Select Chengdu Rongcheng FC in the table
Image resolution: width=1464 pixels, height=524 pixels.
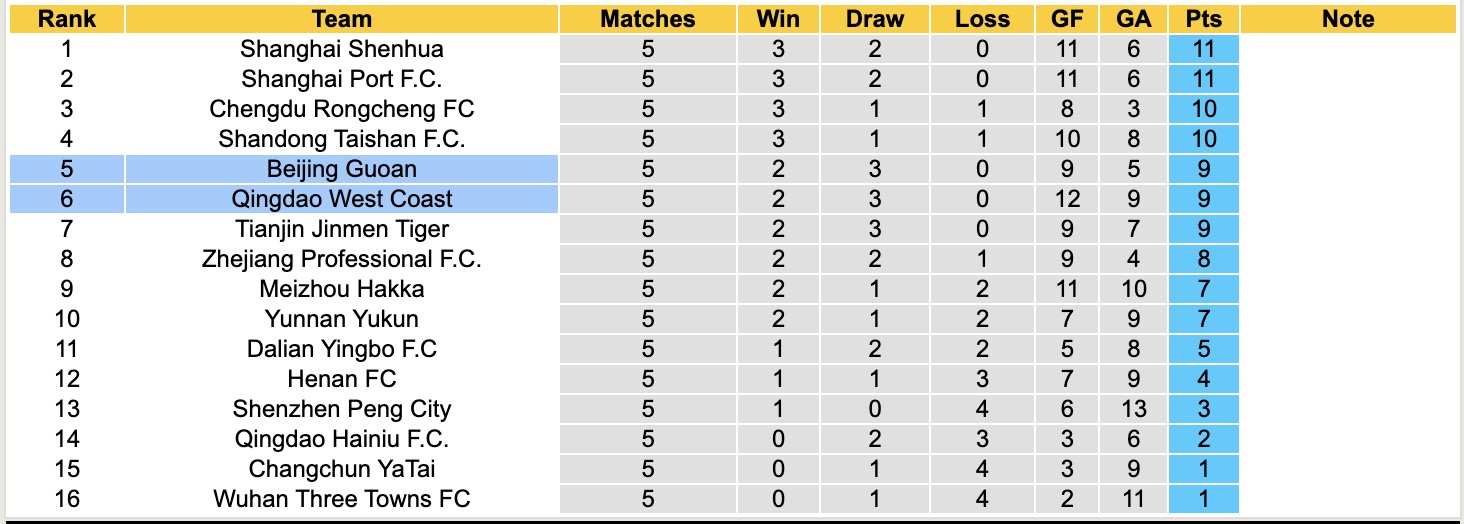[x=342, y=109]
